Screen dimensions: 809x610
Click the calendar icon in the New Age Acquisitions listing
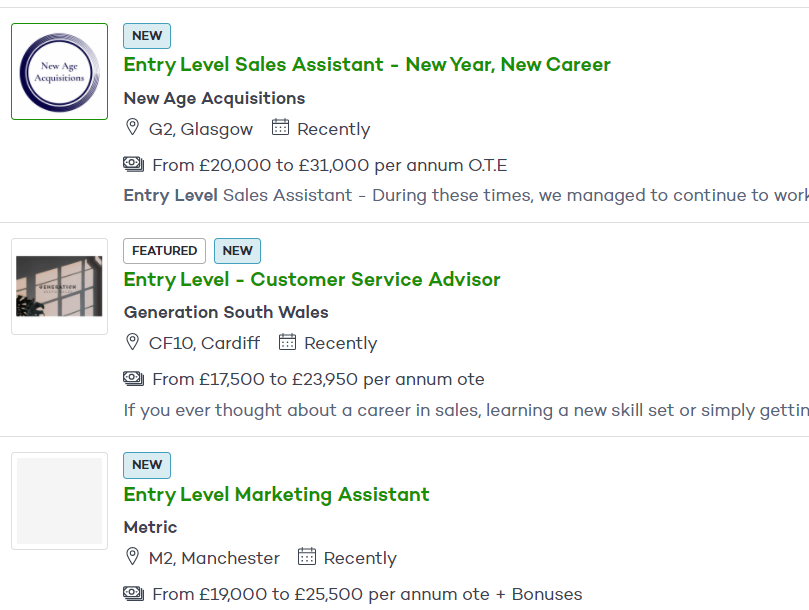point(280,128)
